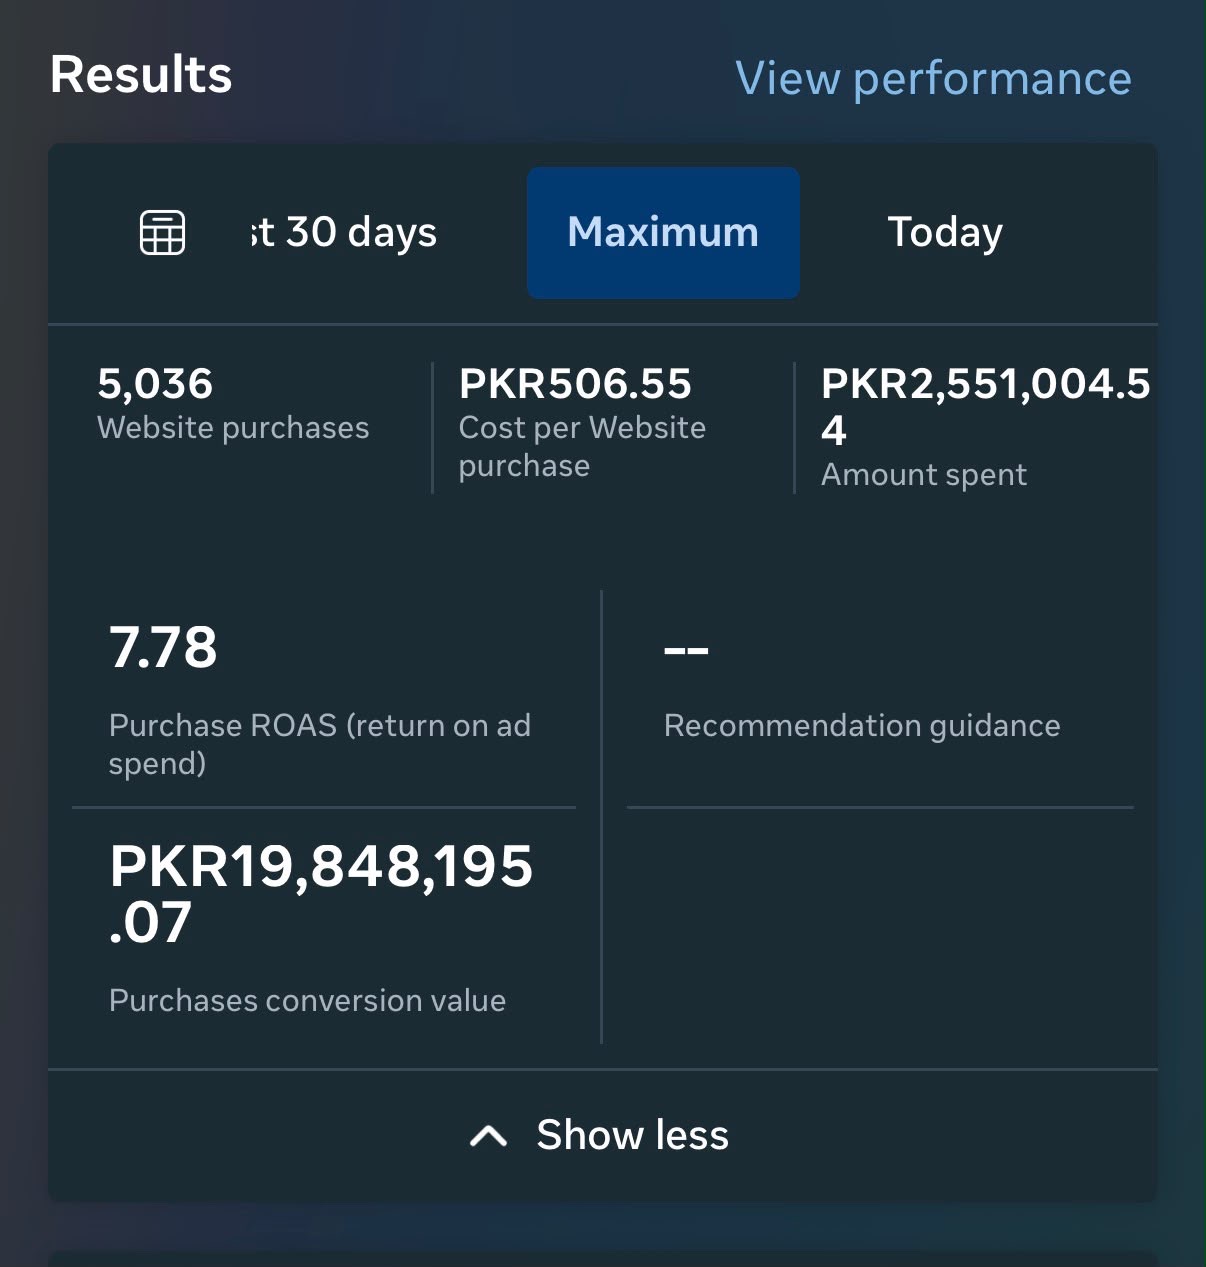Click the PKR506.55 cost value
1206x1267 pixels.
point(575,383)
